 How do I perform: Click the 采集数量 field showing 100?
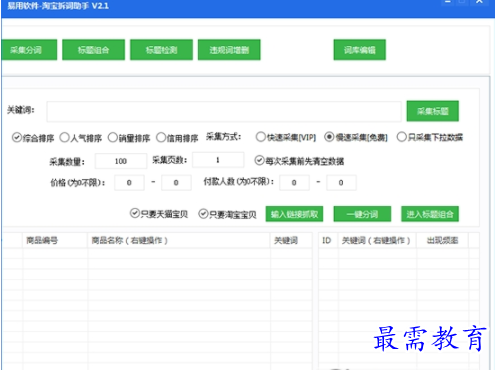(x=121, y=161)
